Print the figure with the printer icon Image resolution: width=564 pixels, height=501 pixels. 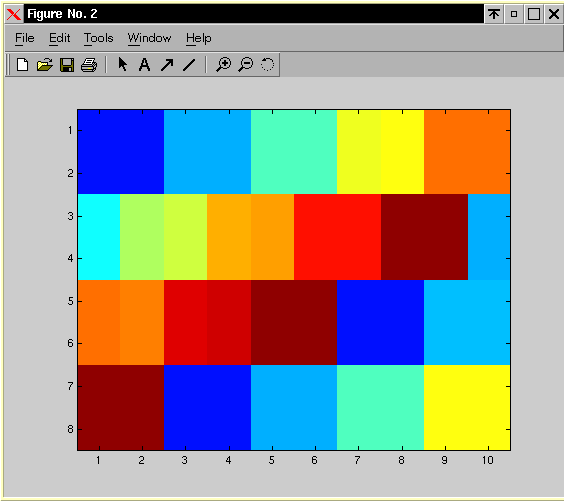(89, 65)
